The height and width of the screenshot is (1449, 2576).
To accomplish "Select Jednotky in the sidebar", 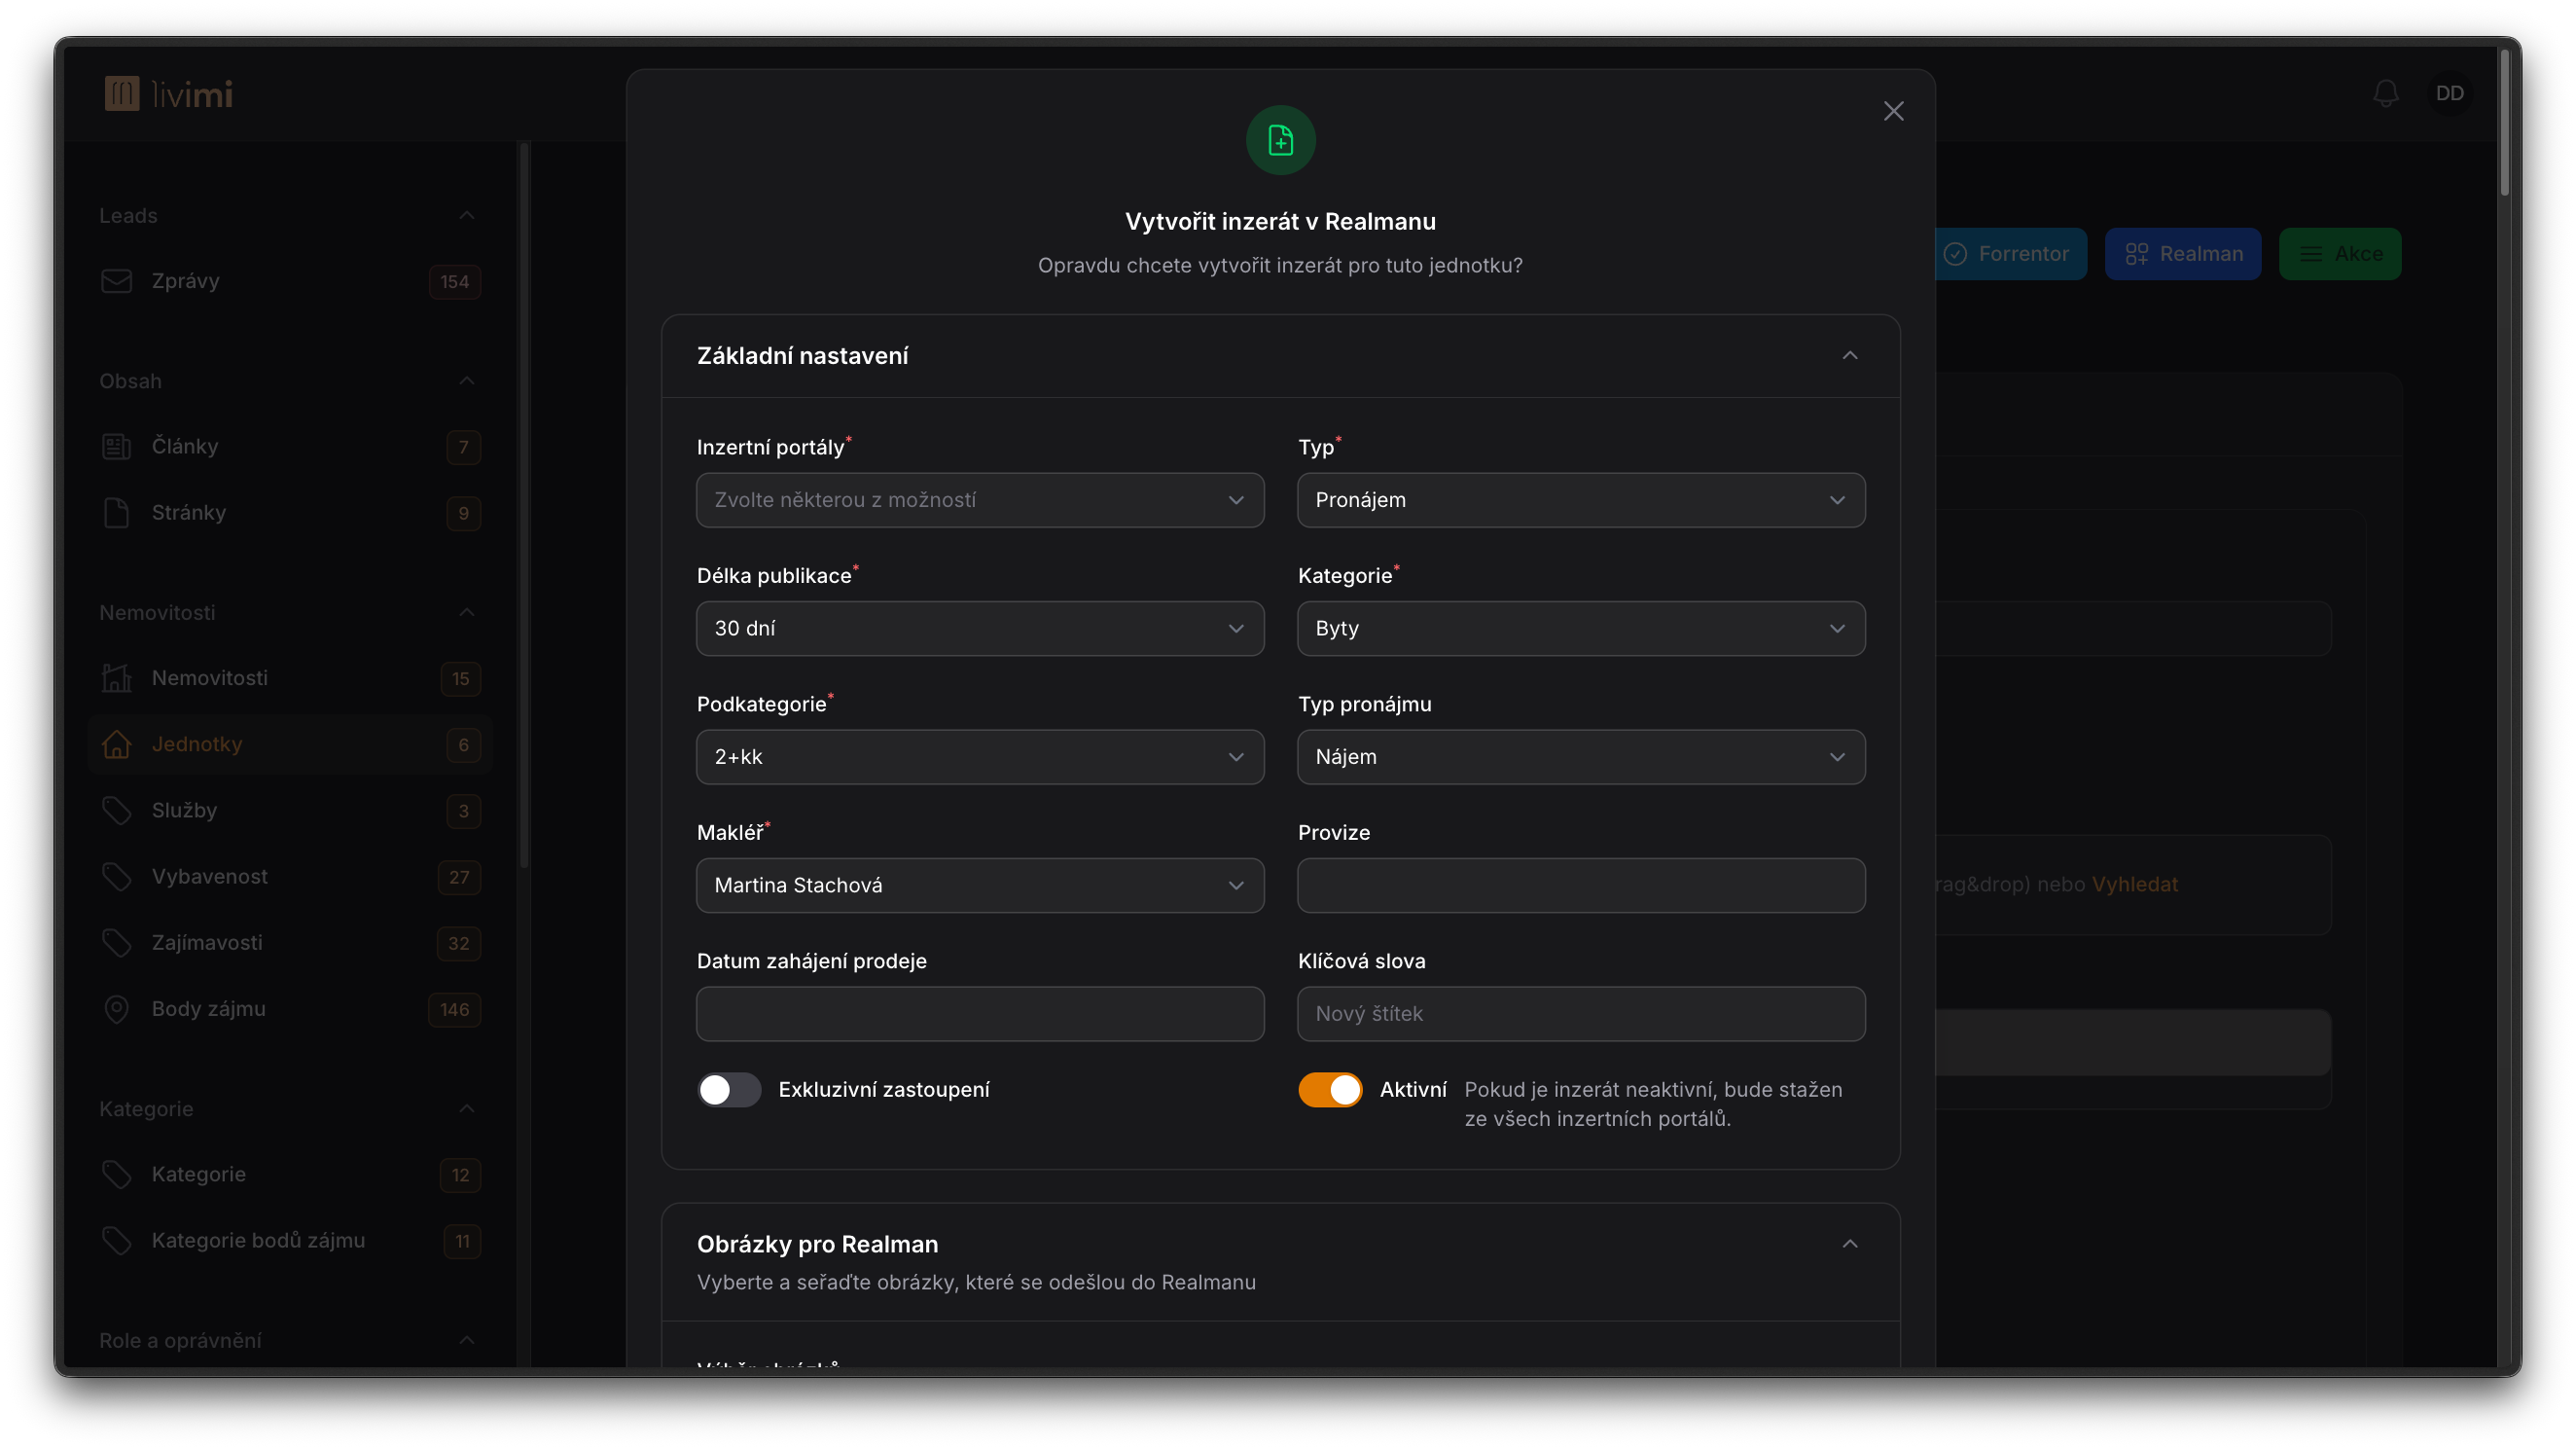I will point(290,744).
